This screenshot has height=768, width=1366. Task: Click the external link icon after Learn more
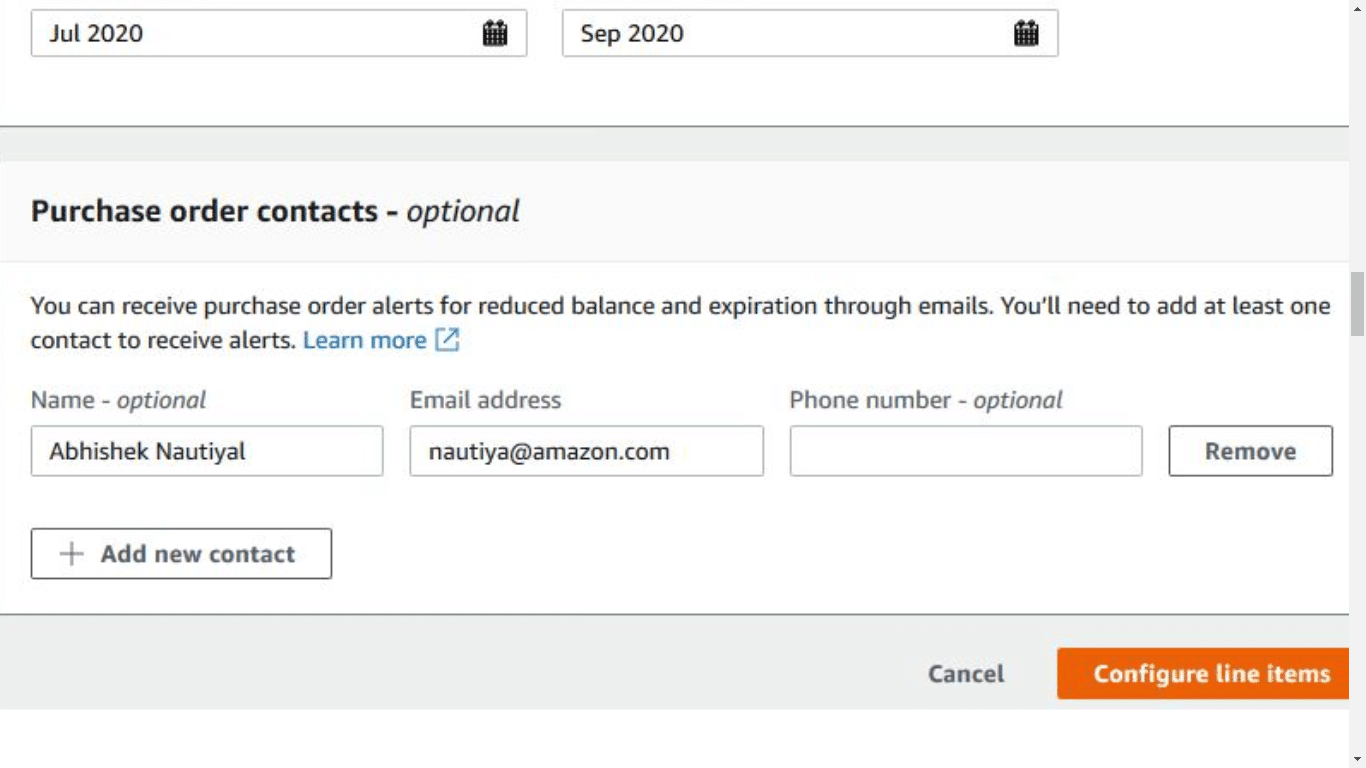click(448, 341)
